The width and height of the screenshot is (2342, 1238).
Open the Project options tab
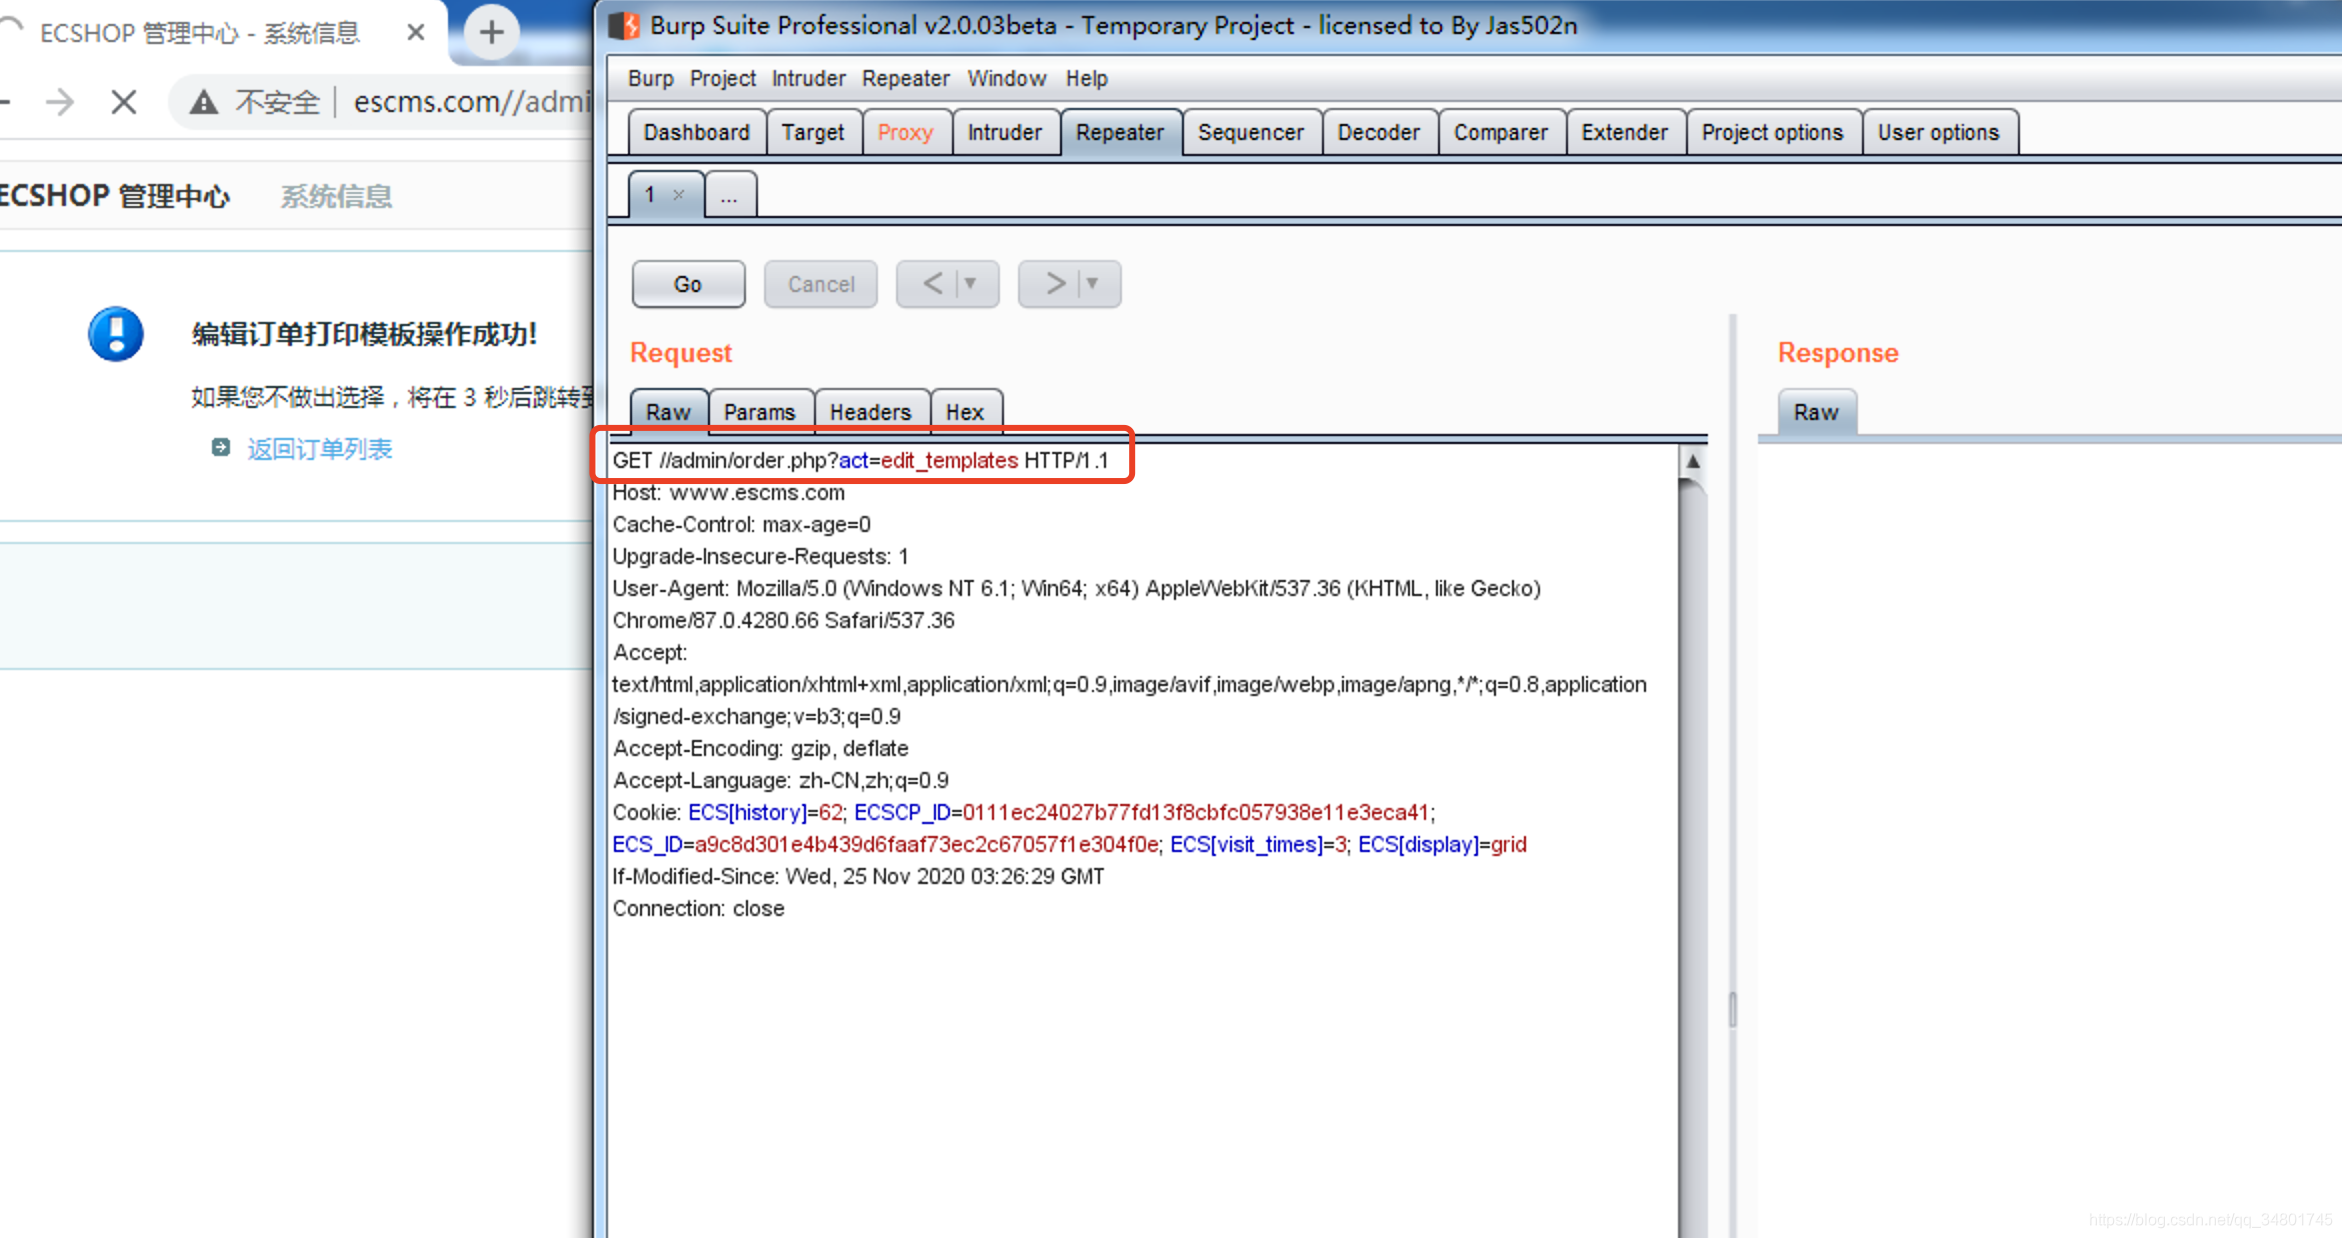(1773, 132)
